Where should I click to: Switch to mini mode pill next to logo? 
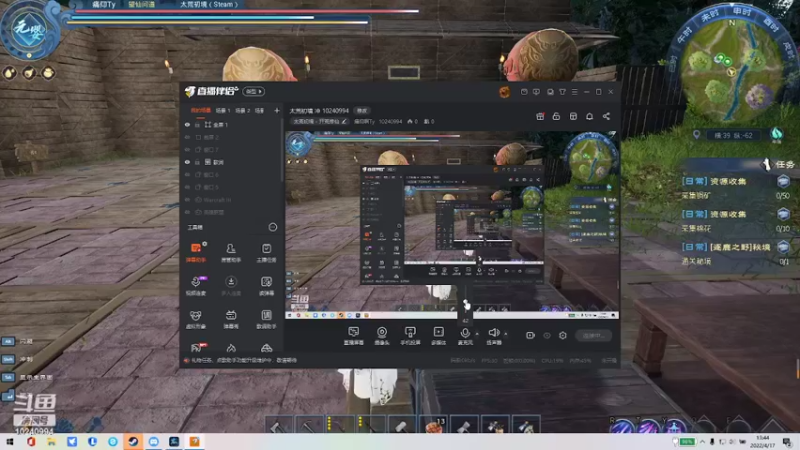(254, 91)
